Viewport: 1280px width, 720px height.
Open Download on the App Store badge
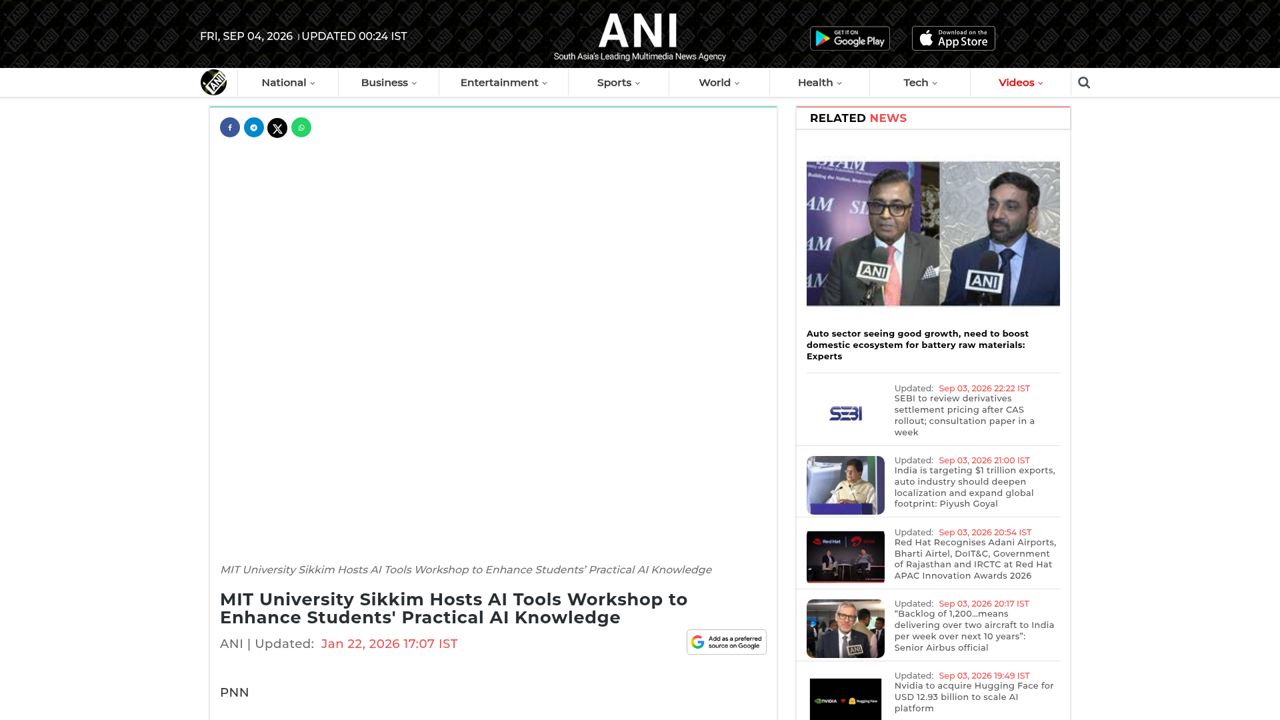click(953, 38)
